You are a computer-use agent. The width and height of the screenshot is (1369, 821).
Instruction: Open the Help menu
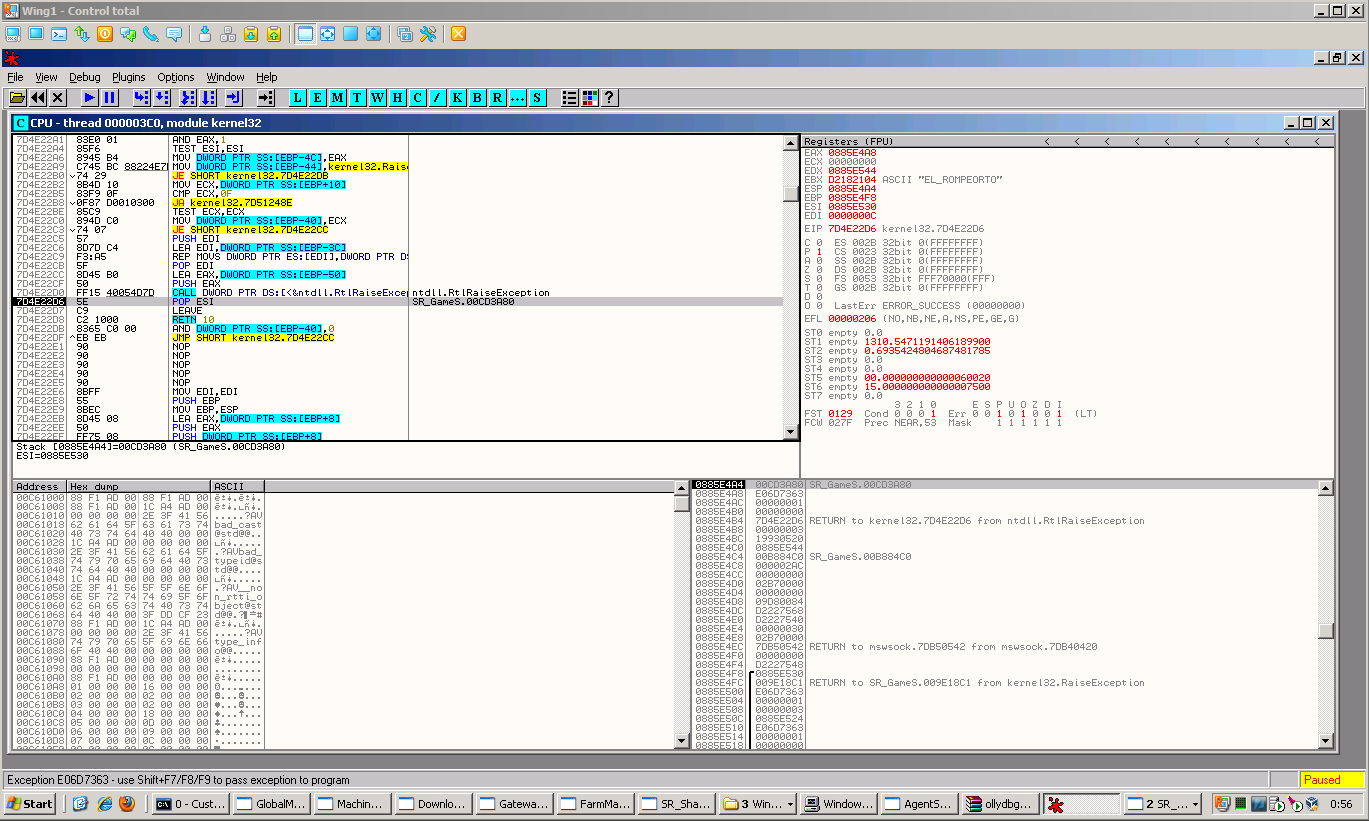[x=267, y=77]
